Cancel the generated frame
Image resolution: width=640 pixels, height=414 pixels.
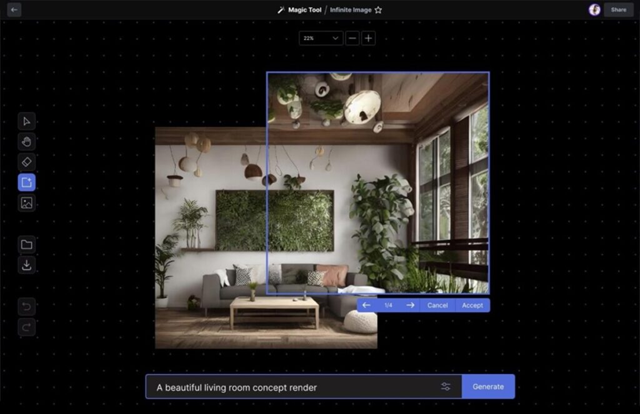(x=438, y=305)
